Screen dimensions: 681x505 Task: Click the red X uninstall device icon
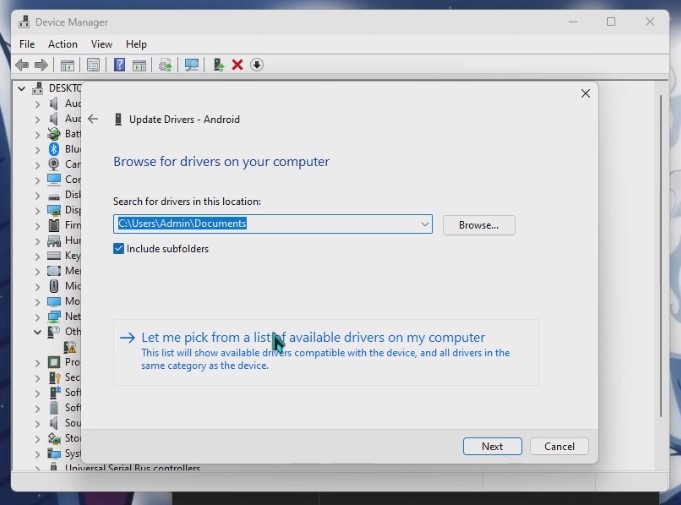click(x=237, y=65)
